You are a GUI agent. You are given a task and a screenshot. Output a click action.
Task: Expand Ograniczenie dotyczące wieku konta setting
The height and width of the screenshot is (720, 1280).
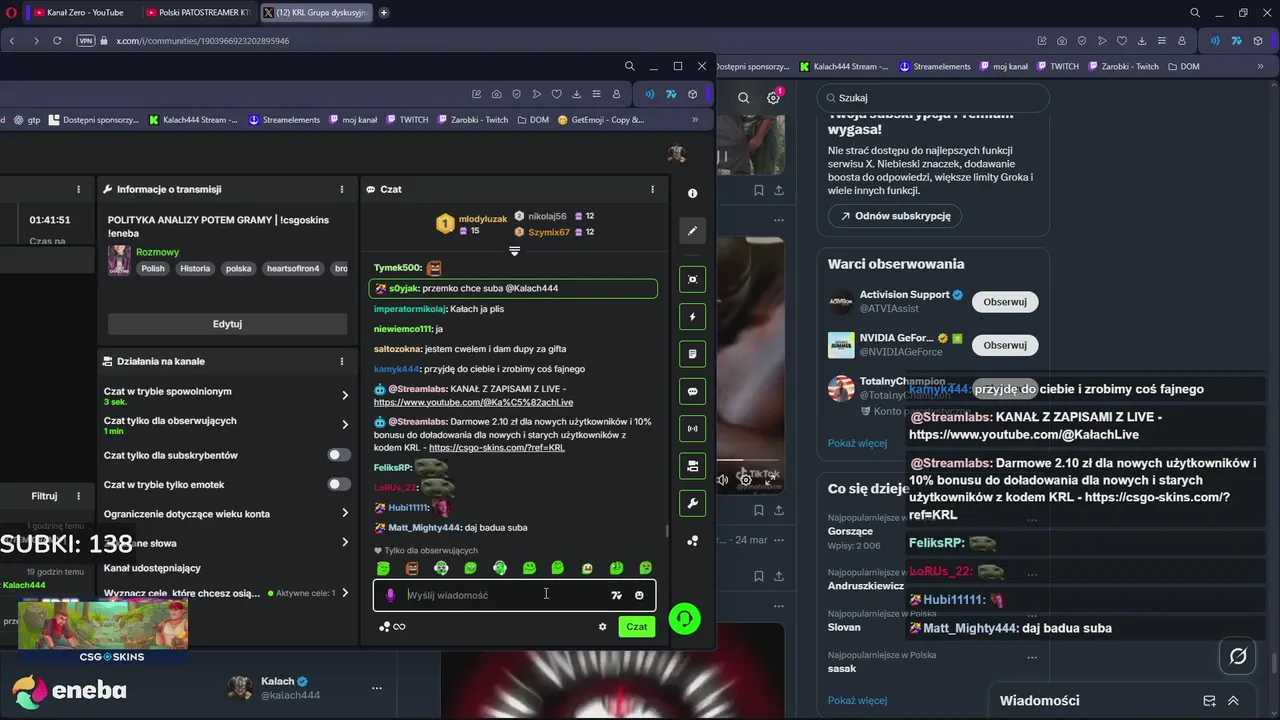coord(345,514)
